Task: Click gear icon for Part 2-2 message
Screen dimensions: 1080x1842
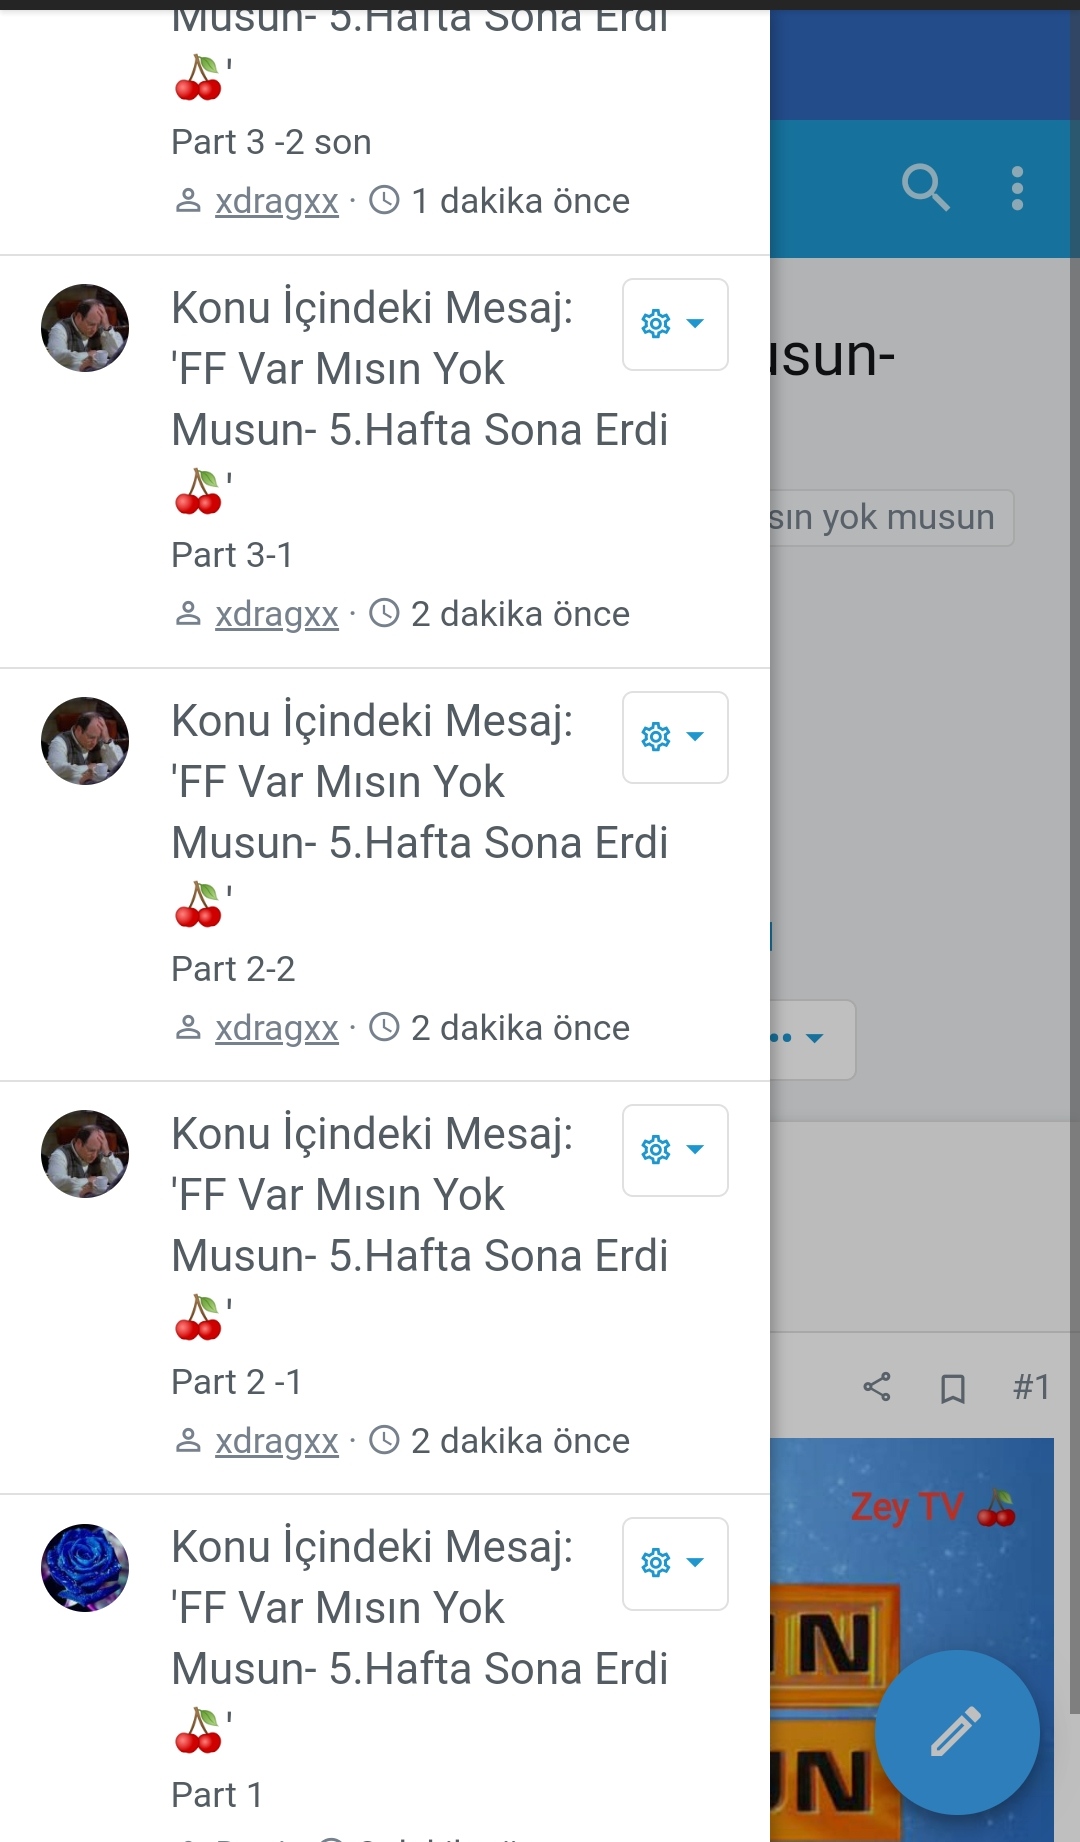Action: pos(656,737)
